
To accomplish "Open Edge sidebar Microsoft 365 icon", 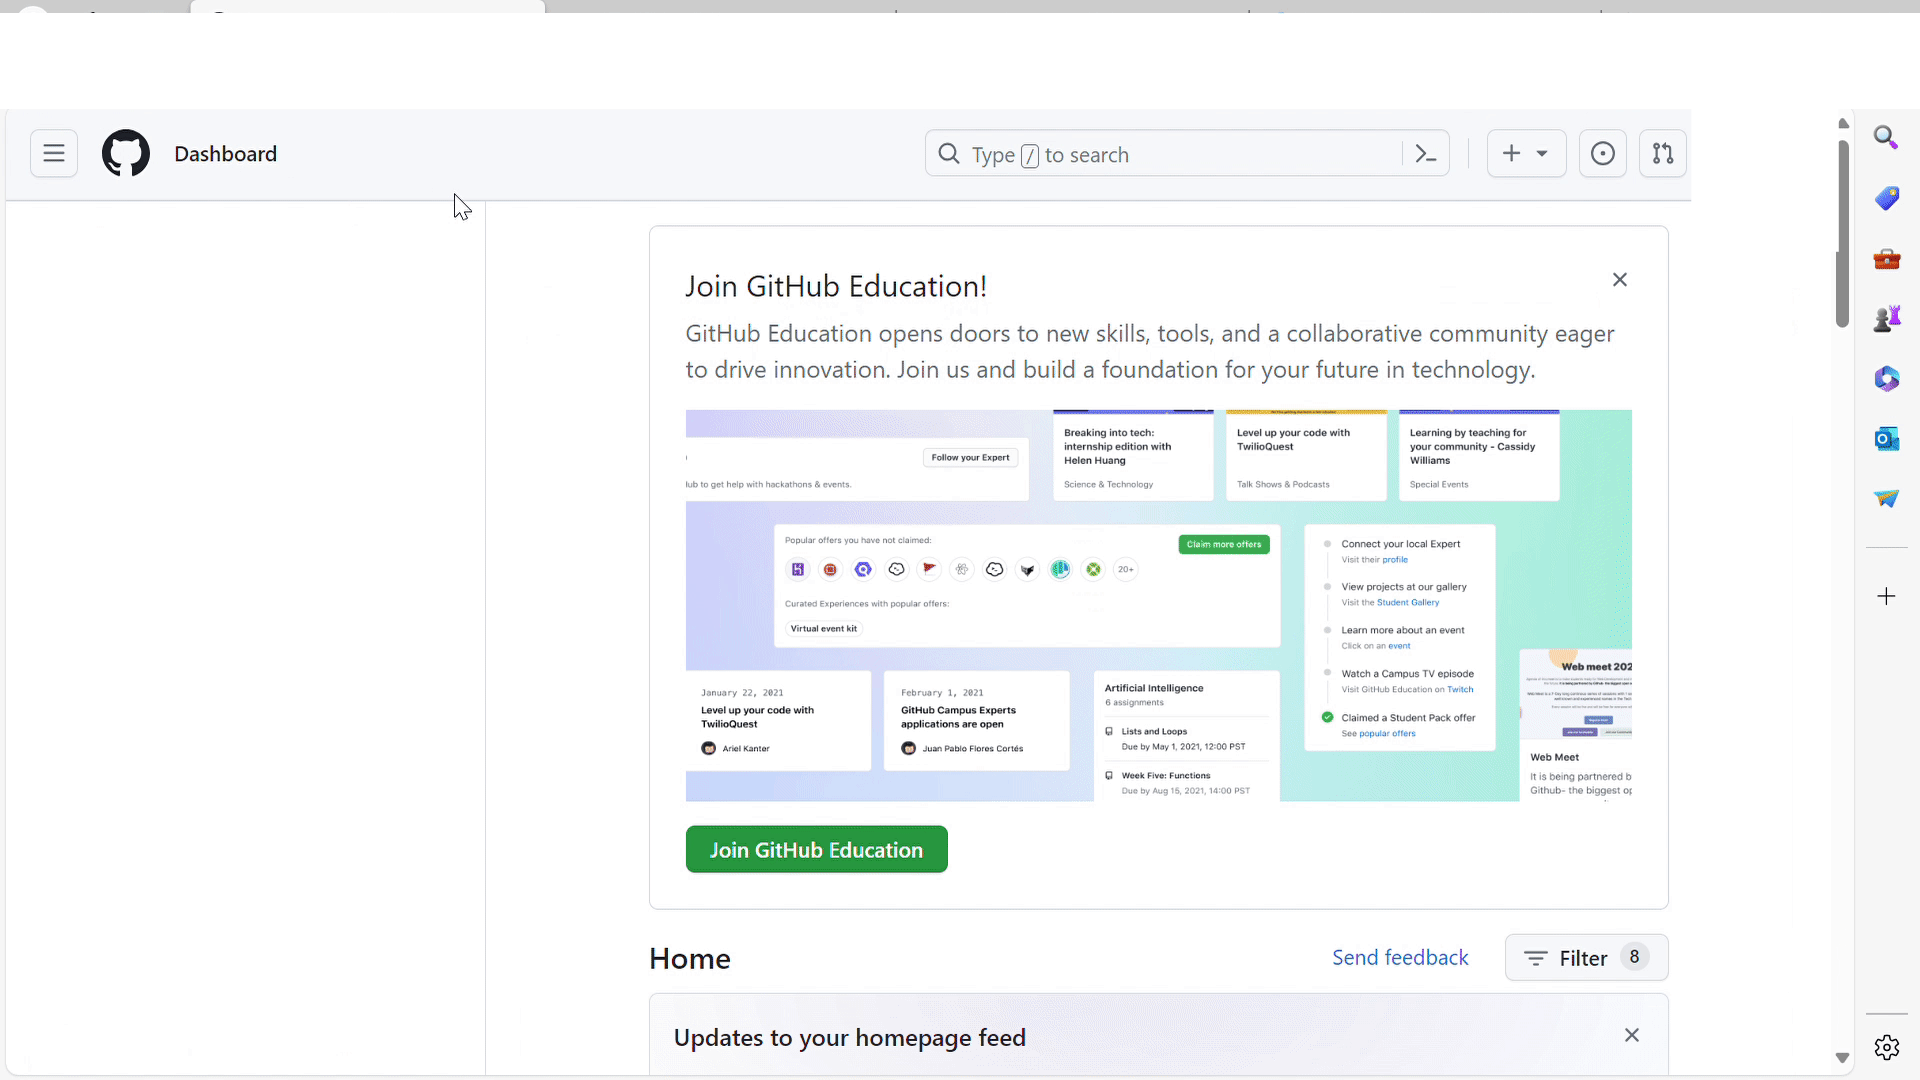I will 1886,379.
